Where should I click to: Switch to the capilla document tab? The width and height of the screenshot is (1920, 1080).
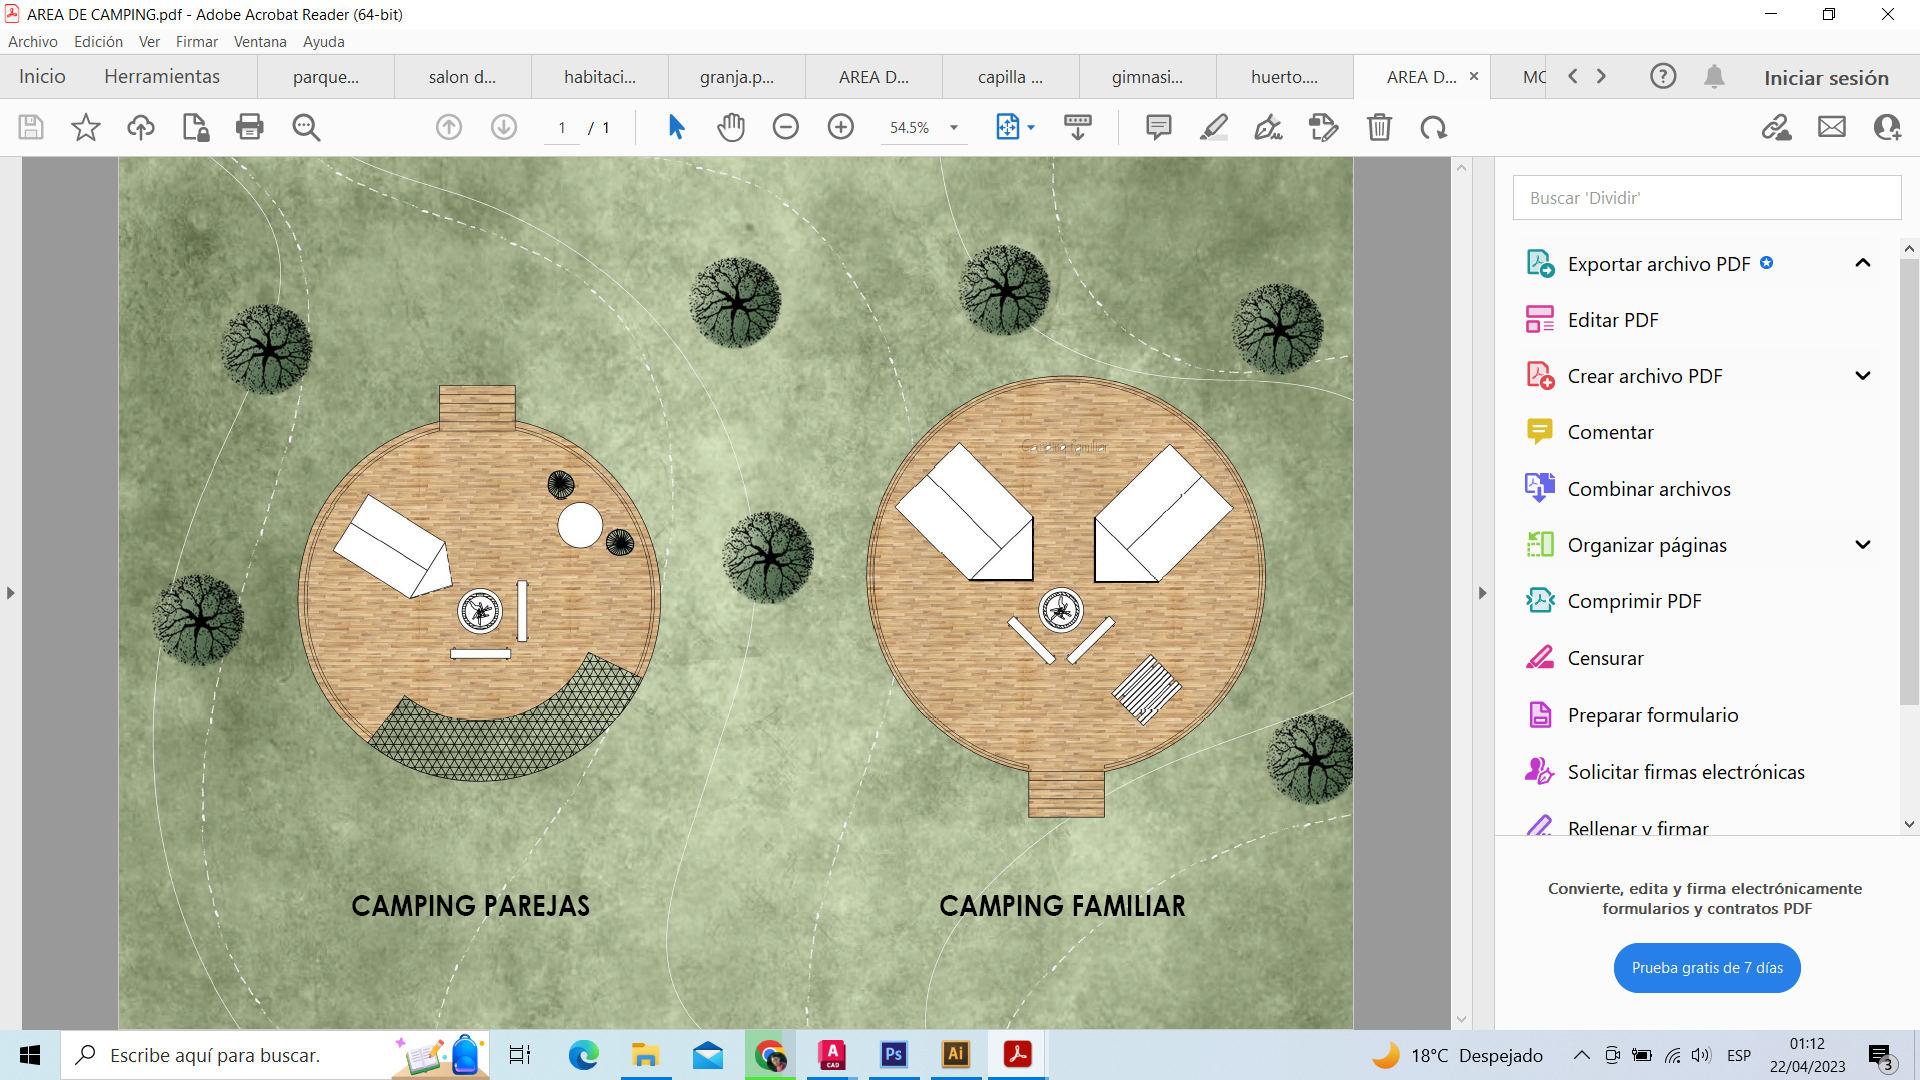click(x=1010, y=77)
